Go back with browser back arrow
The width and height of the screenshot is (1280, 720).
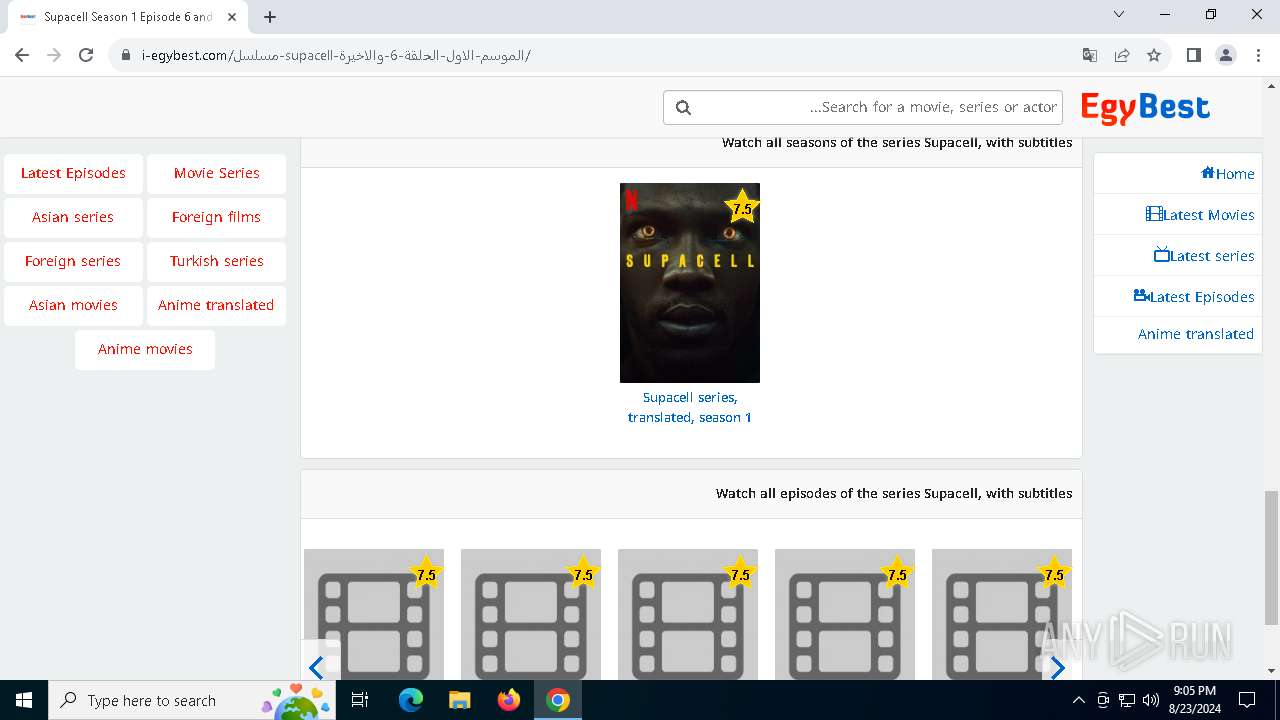click(x=22, y=55)
